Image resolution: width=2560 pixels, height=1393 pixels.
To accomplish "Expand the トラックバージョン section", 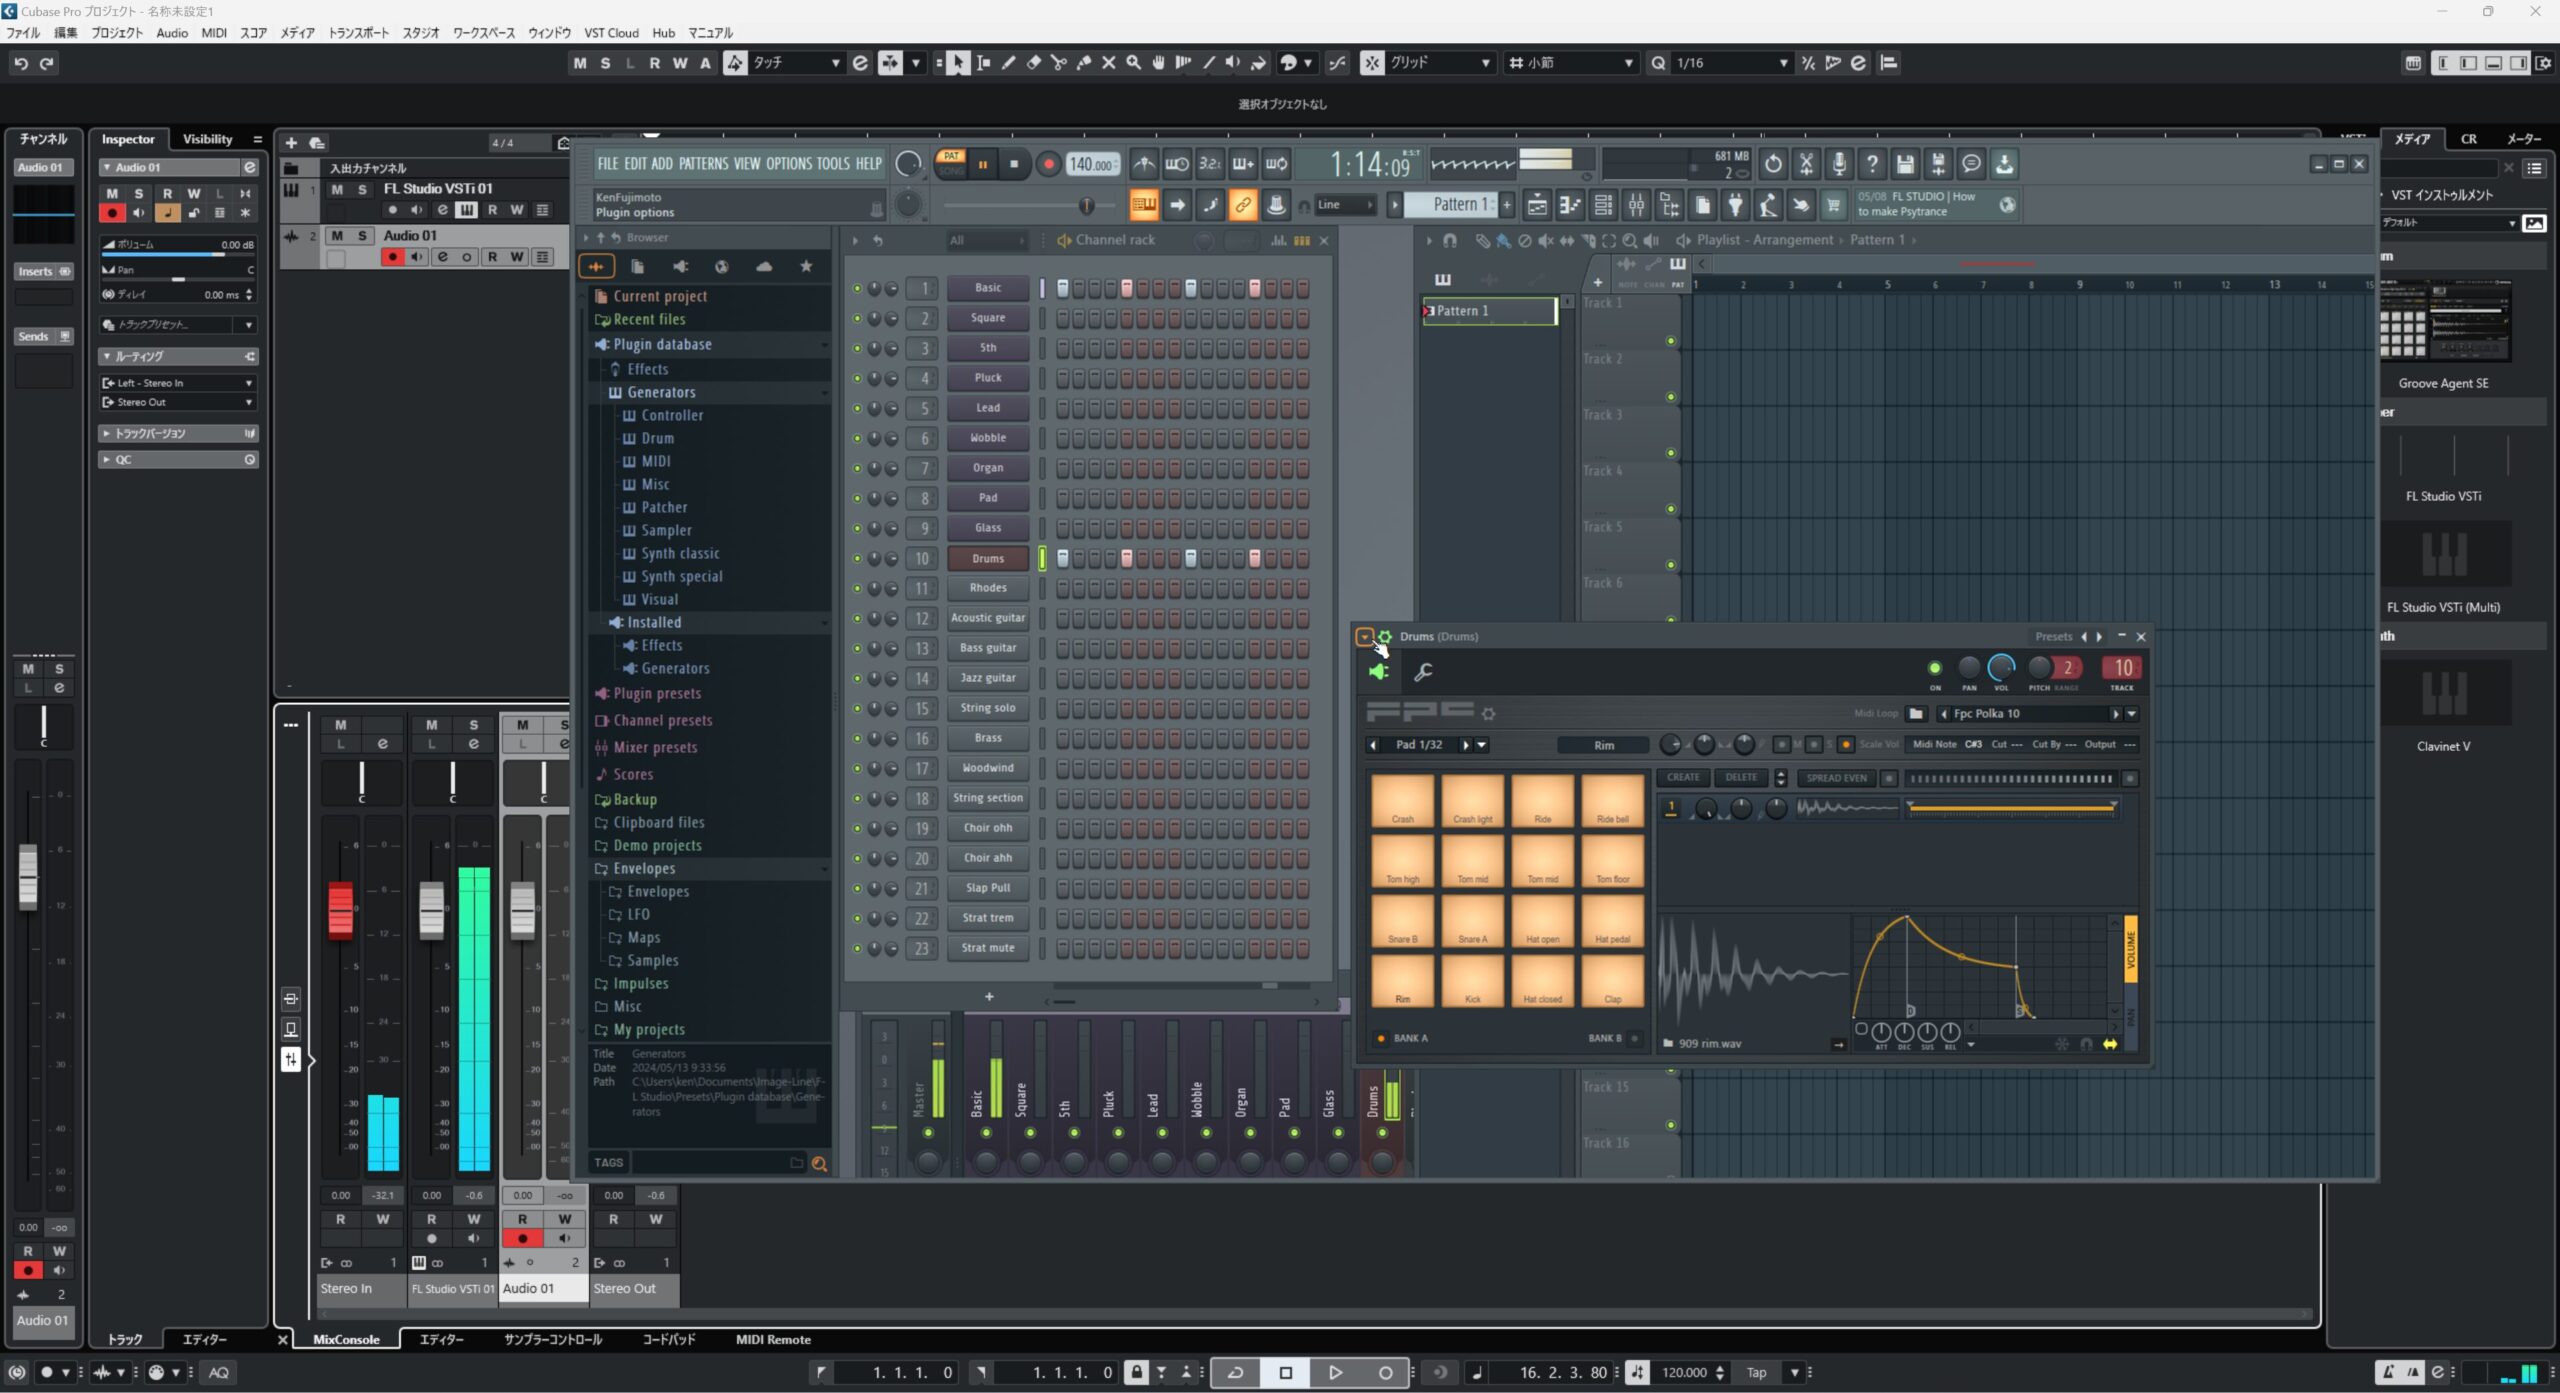I will pyautogui.click(x=179, y=434).
